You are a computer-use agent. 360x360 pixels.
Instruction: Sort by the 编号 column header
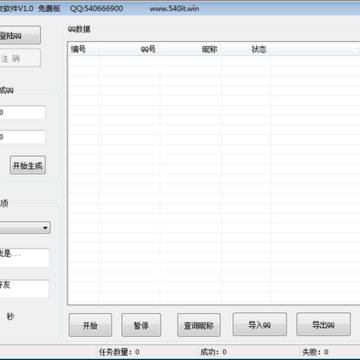[83, 49]
